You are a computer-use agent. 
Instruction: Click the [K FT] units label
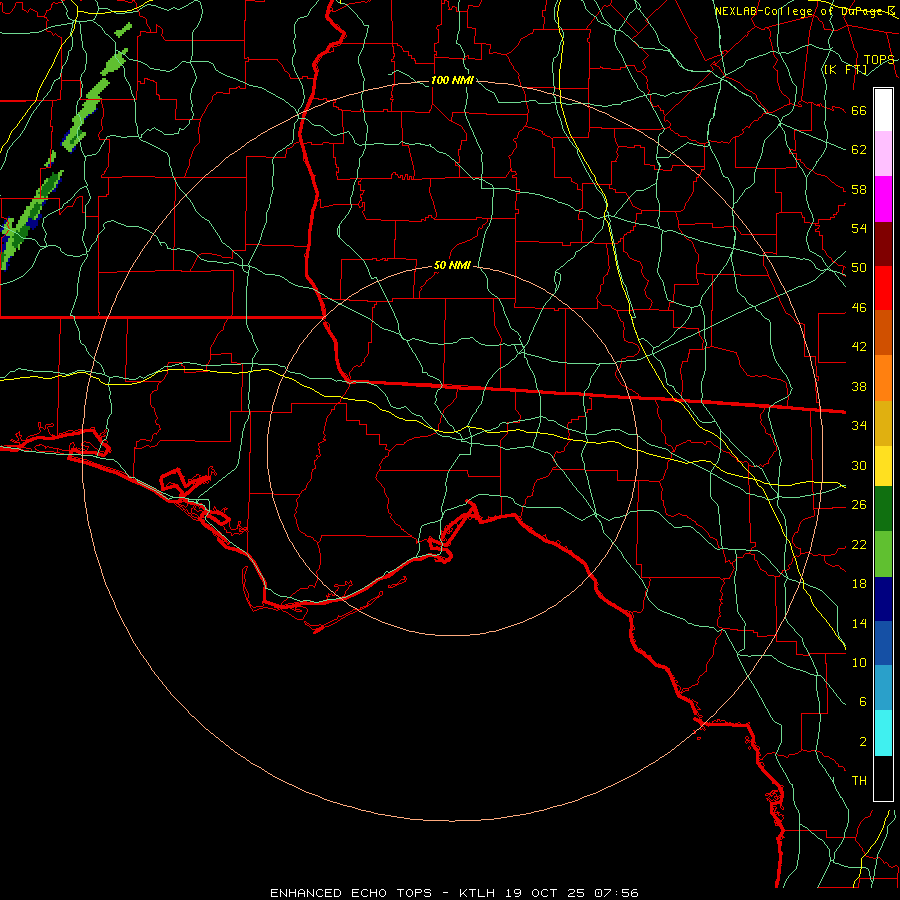click(845, 70)
